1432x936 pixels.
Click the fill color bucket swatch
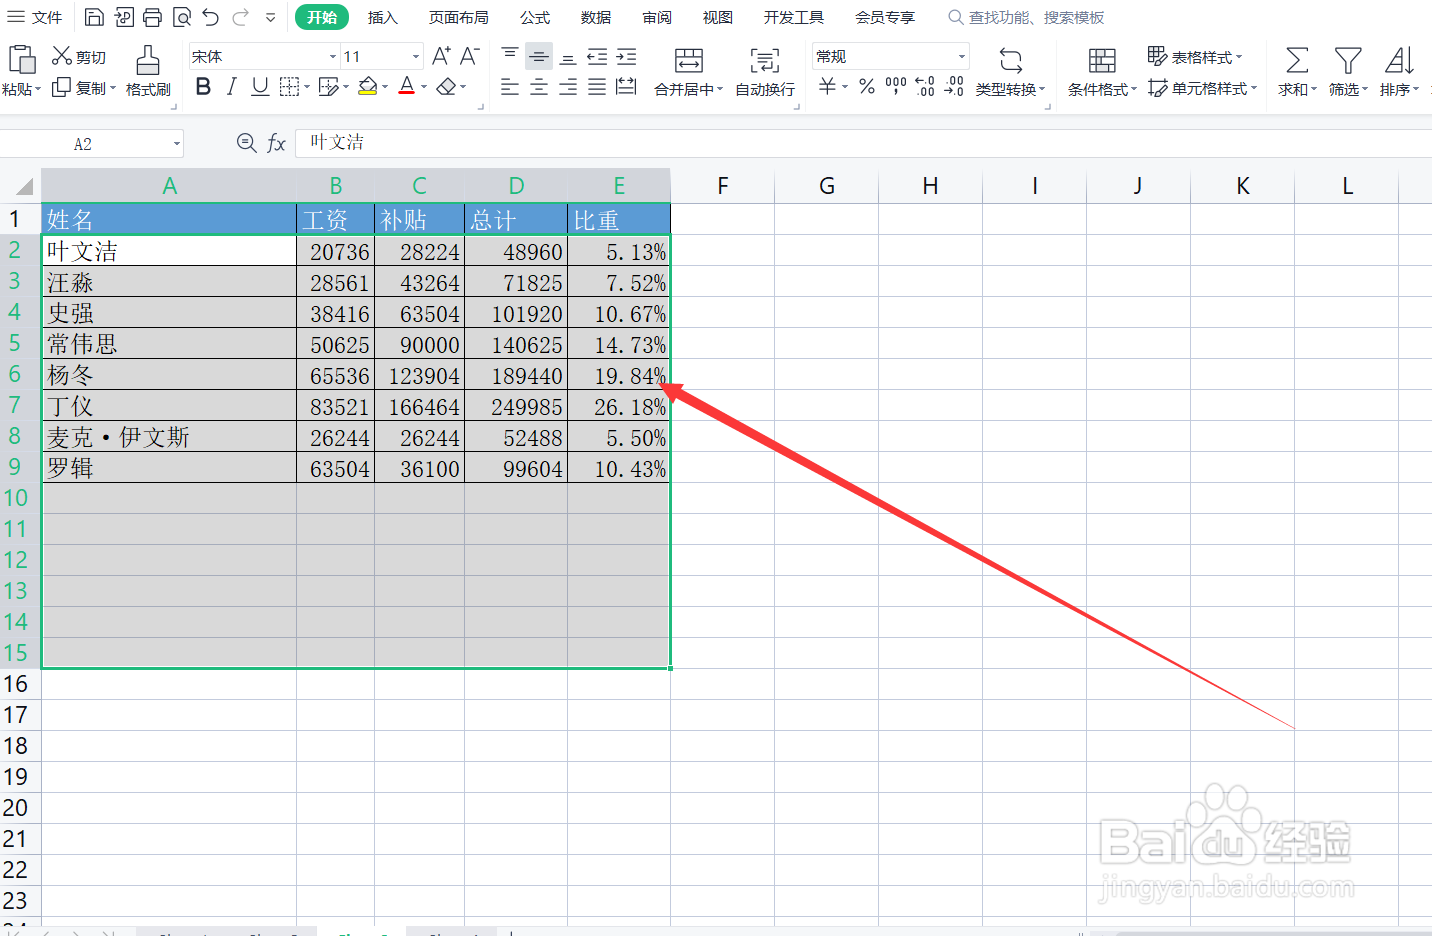point(367,87)
